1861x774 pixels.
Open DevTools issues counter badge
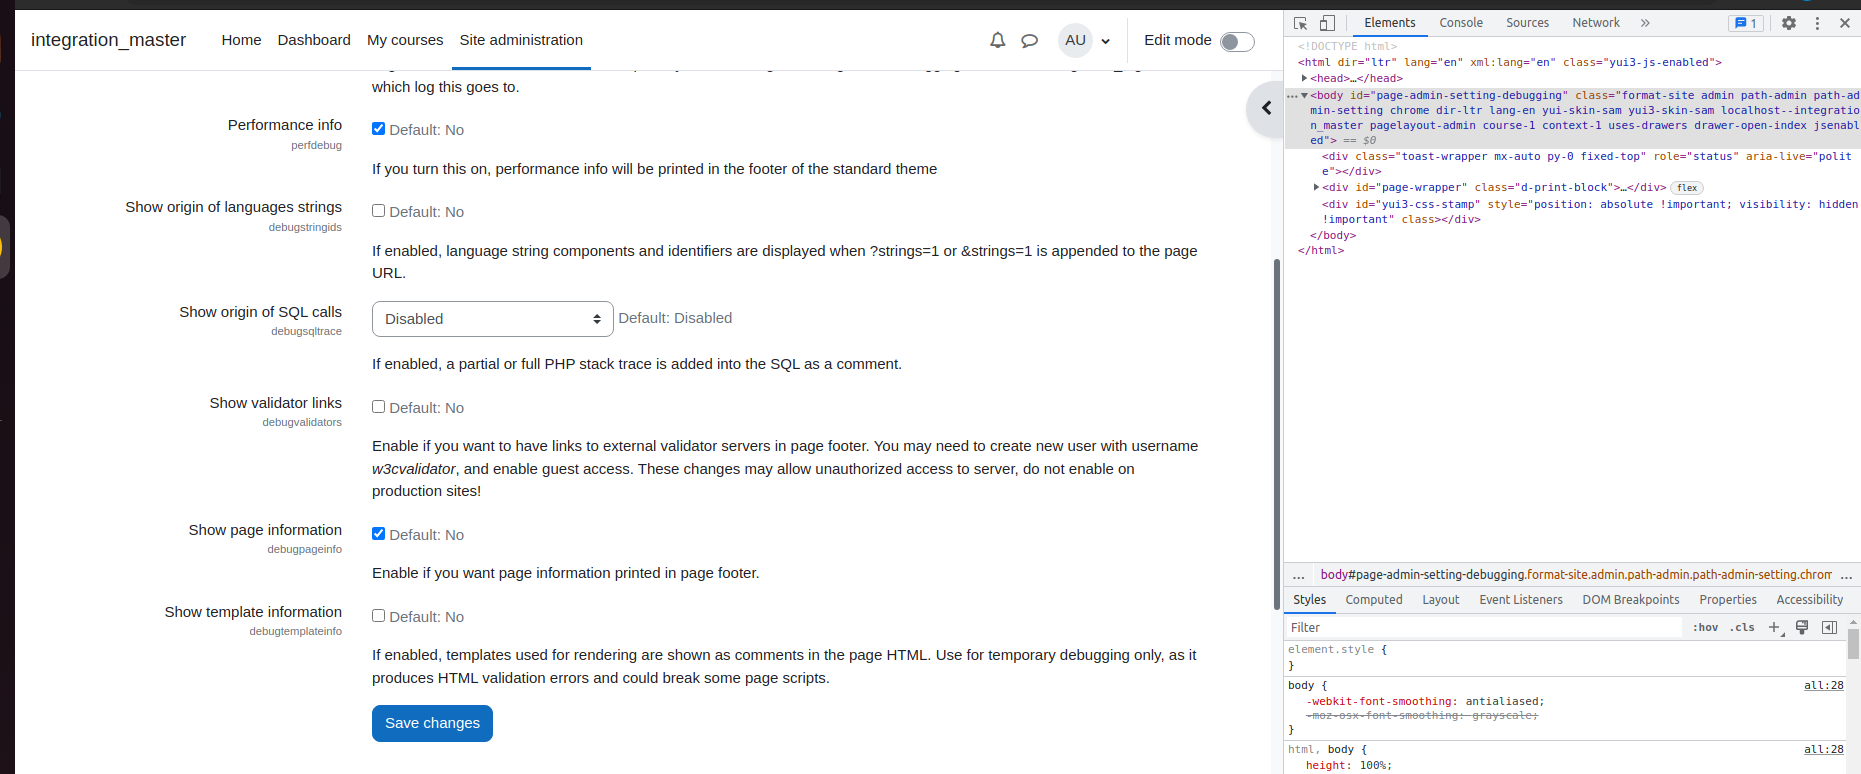pyautogui.click(x=1746, y=23)
